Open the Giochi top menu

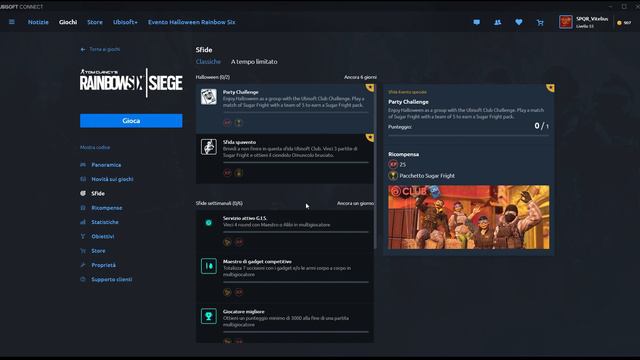[68, 22]
